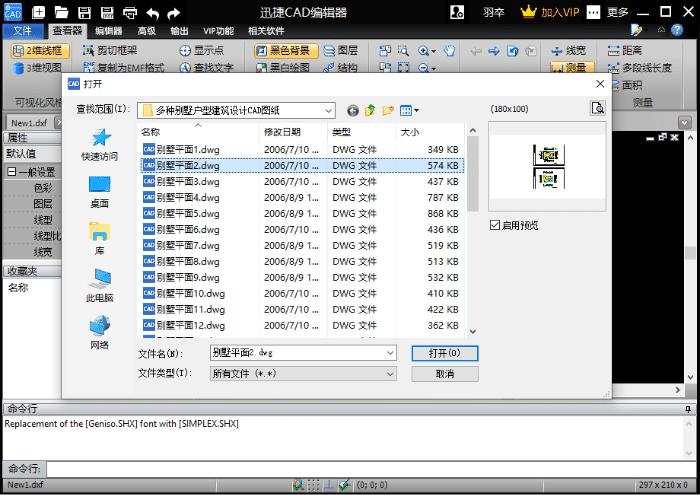This screenshot has width=700, height=495.
Task: Open Libraries (库) location in sidebar
Action: pyautogui.click(x=99, y=238)
